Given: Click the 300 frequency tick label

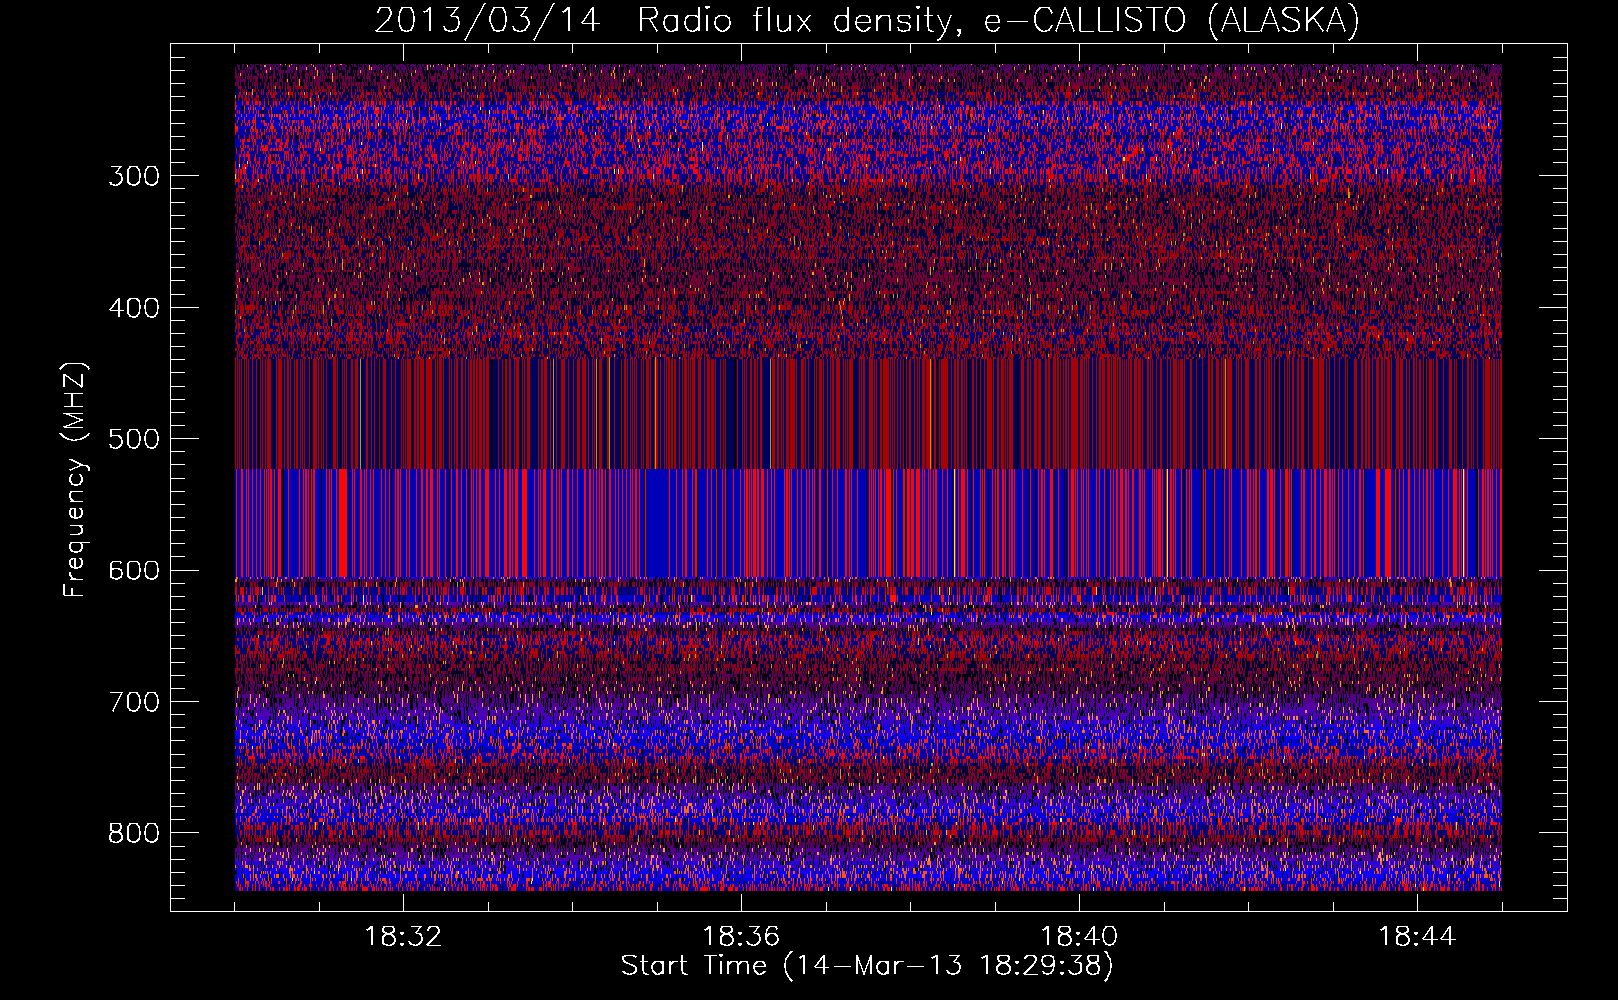Looking at the screenshot, I should [x=134, y=176].
